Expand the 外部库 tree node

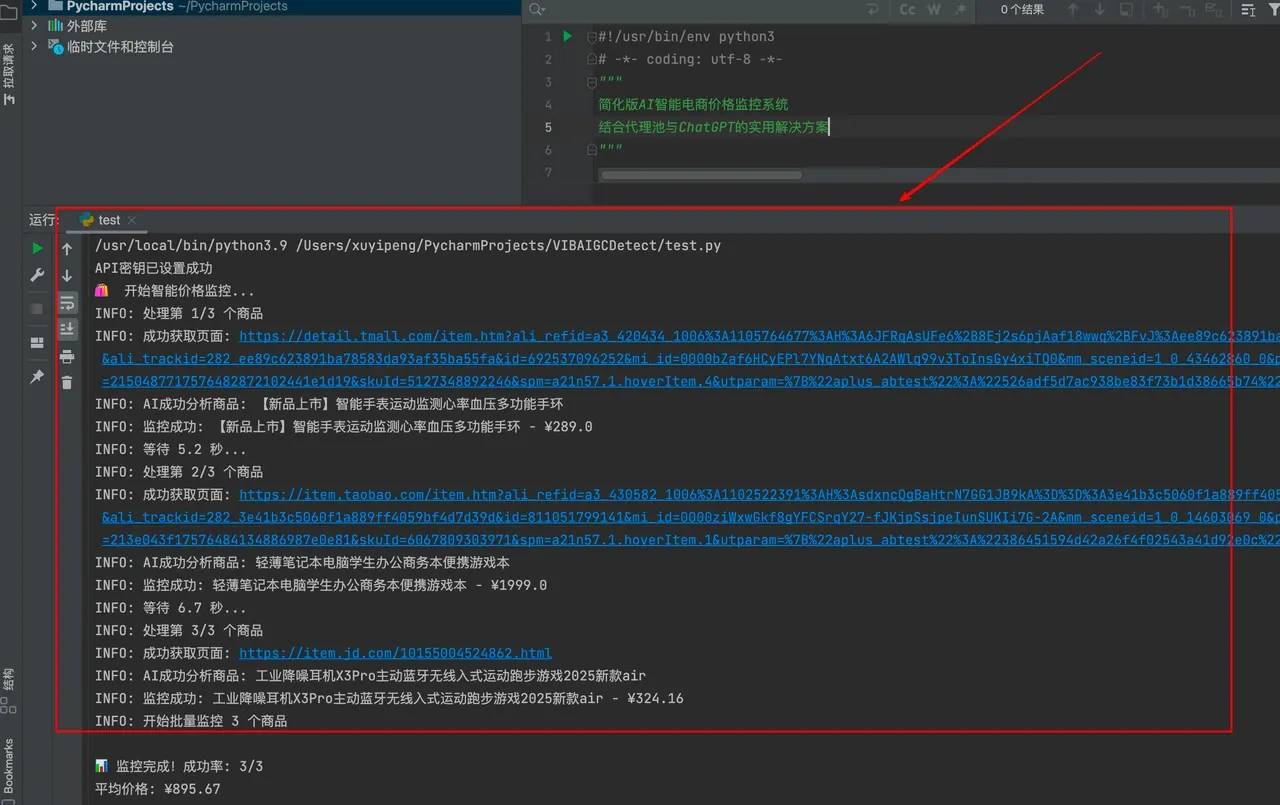pos(35,26)
